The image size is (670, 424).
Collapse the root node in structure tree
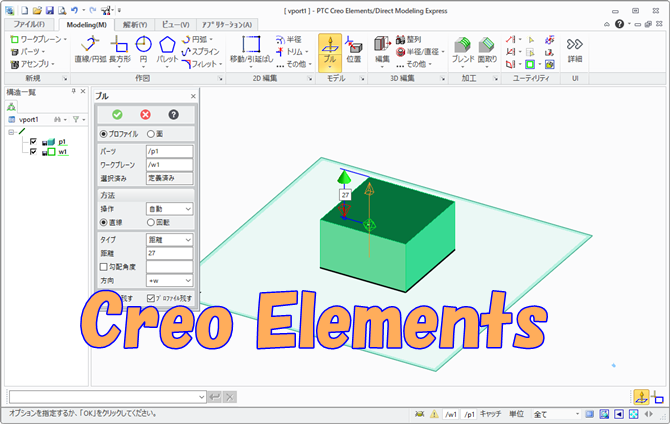click(11, 132)
